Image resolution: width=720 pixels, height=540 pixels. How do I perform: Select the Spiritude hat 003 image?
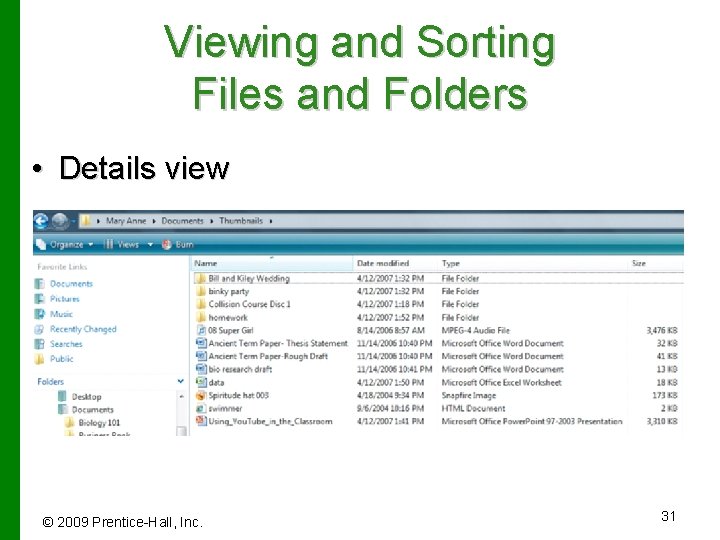click(238, 395)
